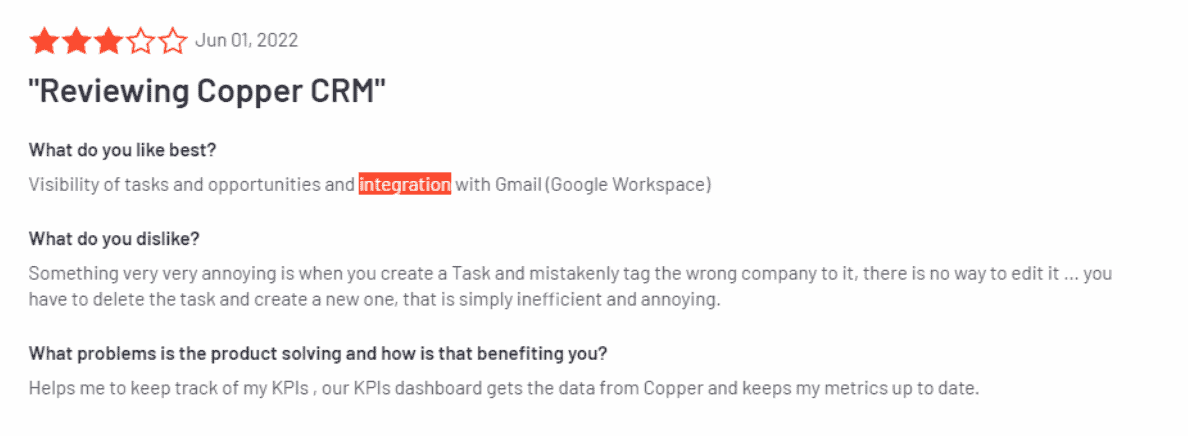Click the "What do you dislike?" heading
The width and height of the screenshot is (1188, 436).
pos(114,239)
